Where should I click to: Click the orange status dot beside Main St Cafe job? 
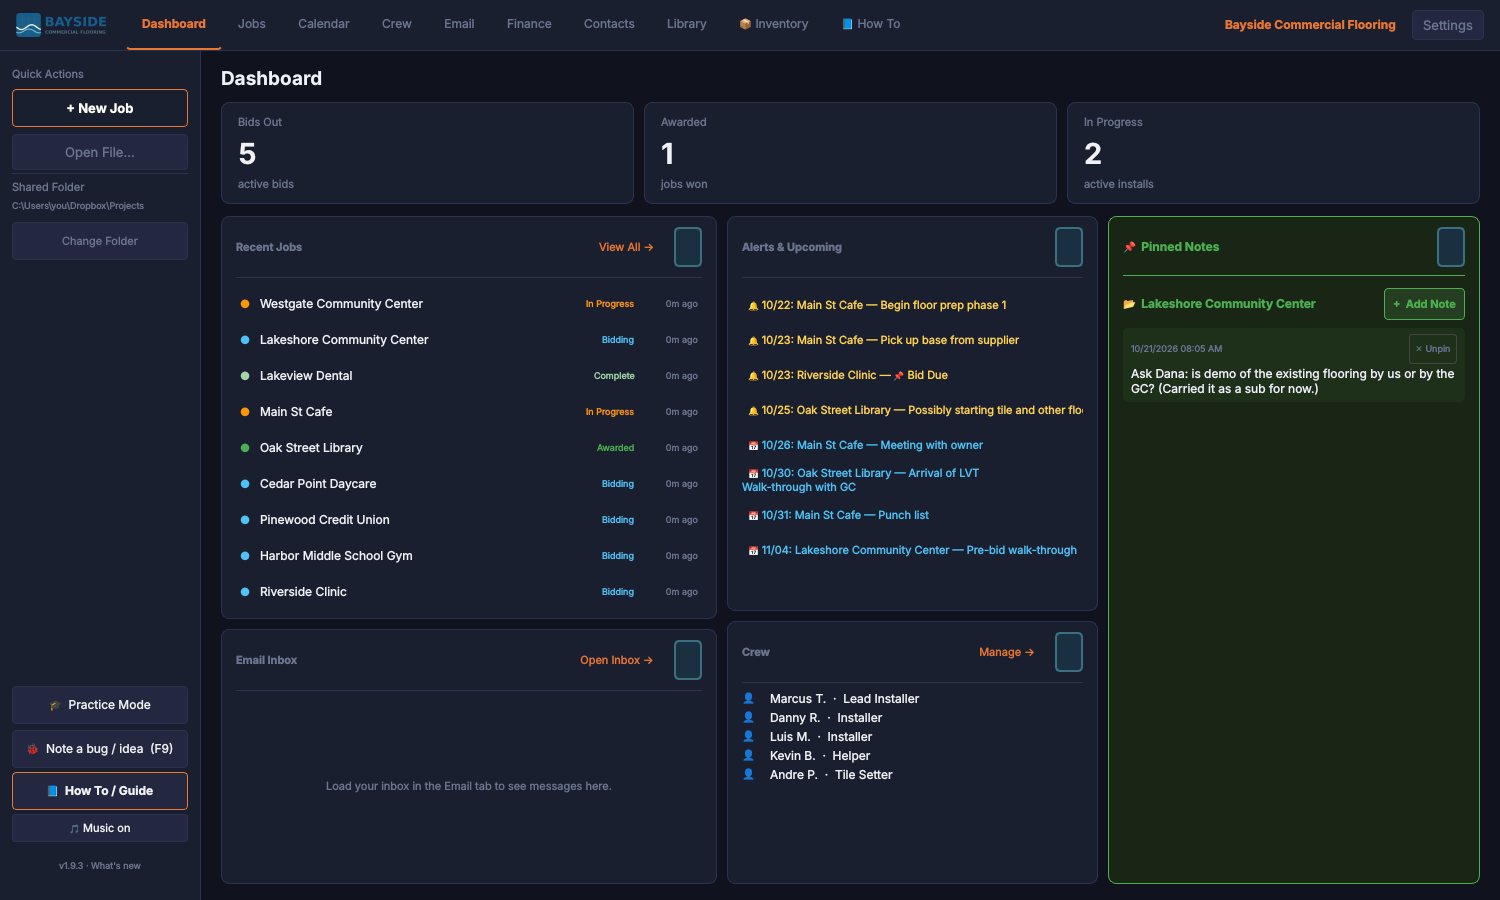coord(245,412)
